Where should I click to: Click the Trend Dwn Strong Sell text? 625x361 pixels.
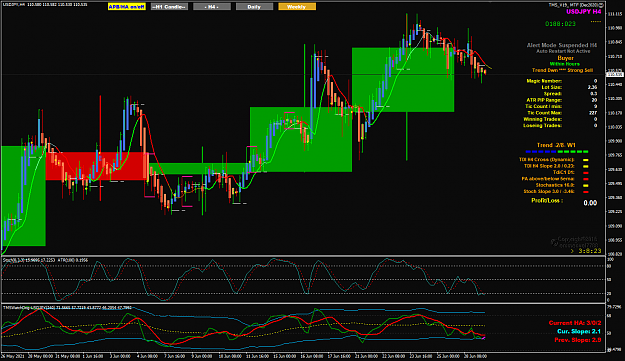click(x=562, y=71)
